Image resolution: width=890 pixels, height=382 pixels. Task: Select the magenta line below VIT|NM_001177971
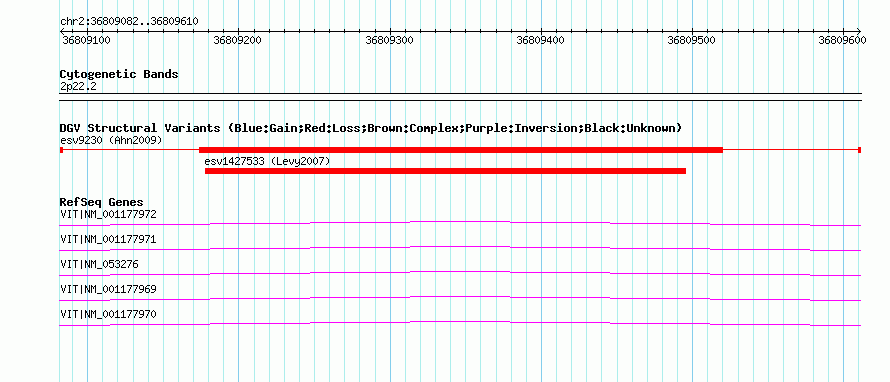460,249
